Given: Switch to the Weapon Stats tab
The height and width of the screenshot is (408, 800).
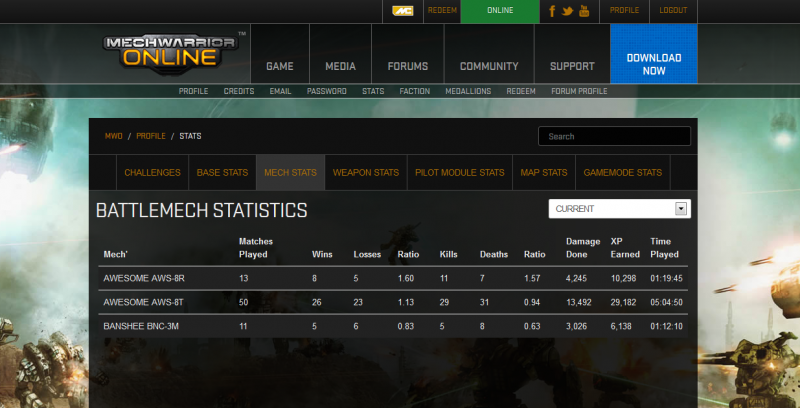Looking at the screenshot, I should [365, 173].
